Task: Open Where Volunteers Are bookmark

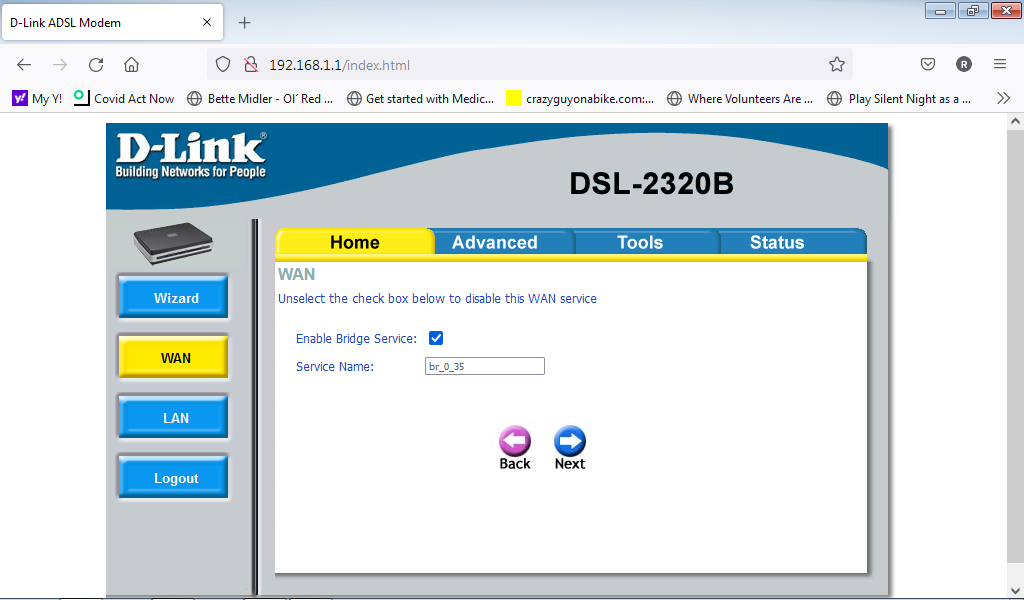Action: click(x=740, y=99)
